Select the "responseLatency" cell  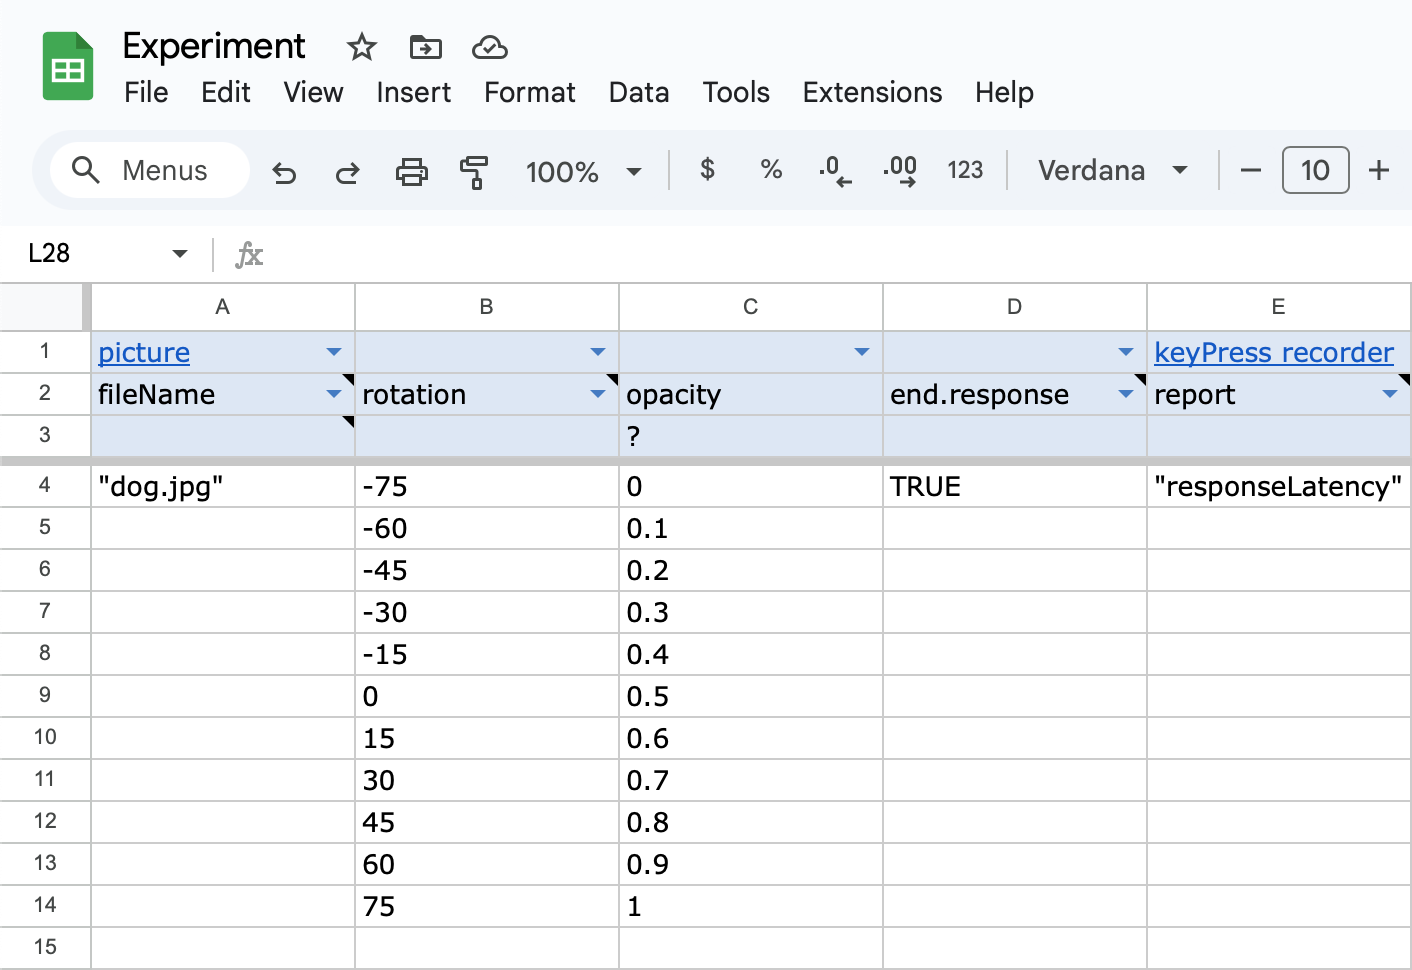click(1279, 486)
